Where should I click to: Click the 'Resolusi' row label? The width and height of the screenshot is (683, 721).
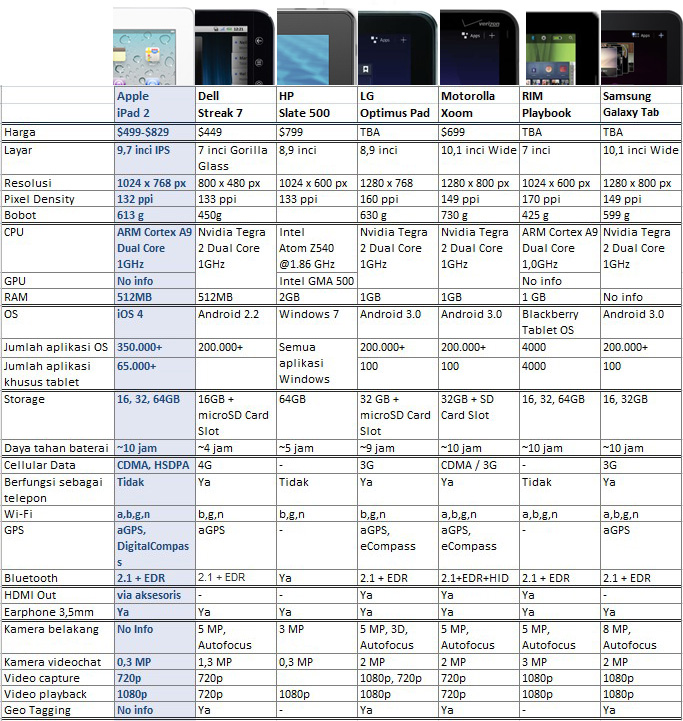(28, 183)
